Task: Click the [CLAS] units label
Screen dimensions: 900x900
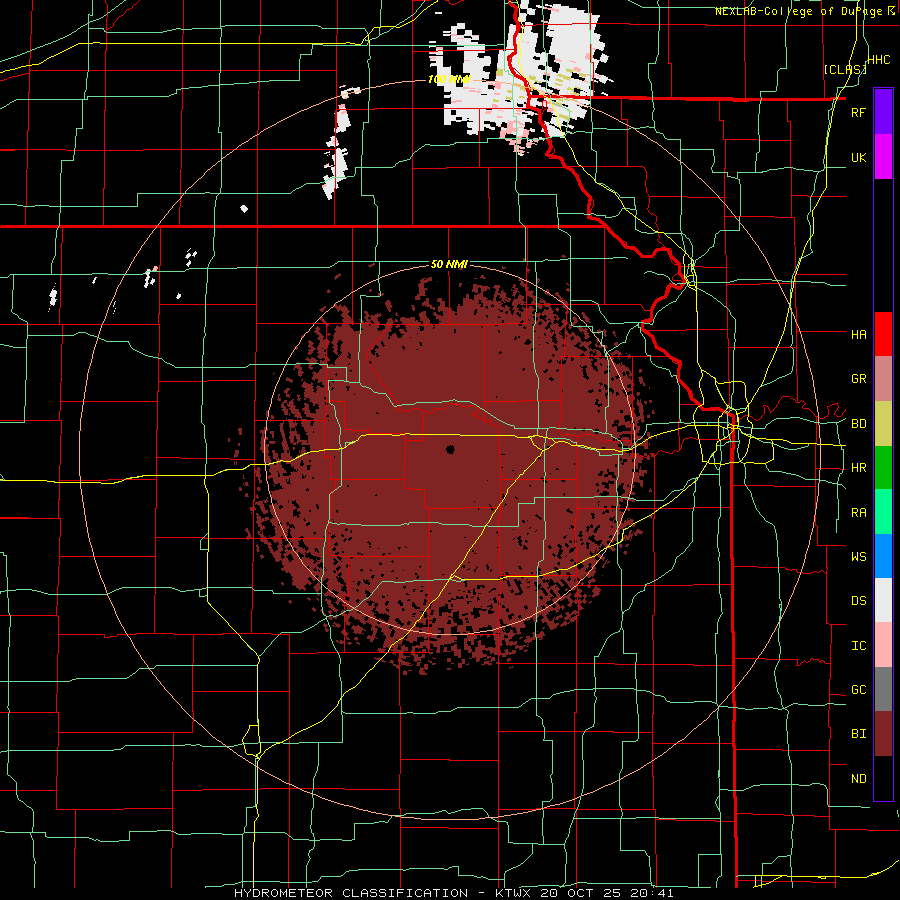Action: click(x=844, y=69)
